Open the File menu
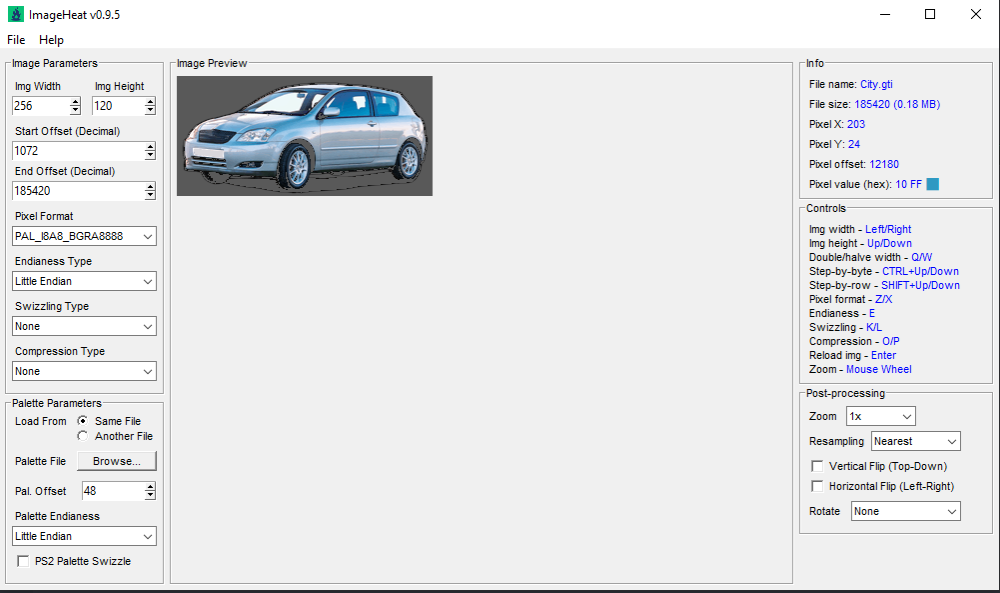1000x593 pixels. (x=16, y=40)
